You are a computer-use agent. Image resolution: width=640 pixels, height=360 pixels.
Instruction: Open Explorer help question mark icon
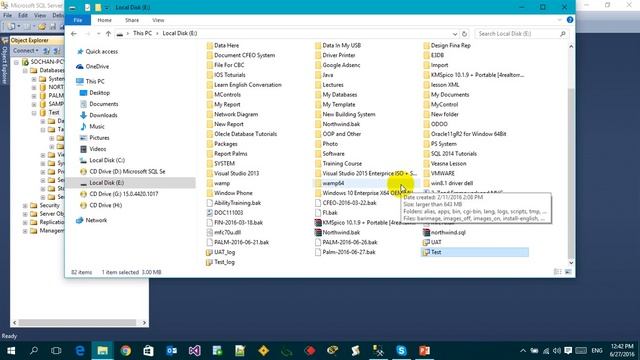tap(570, 20)
